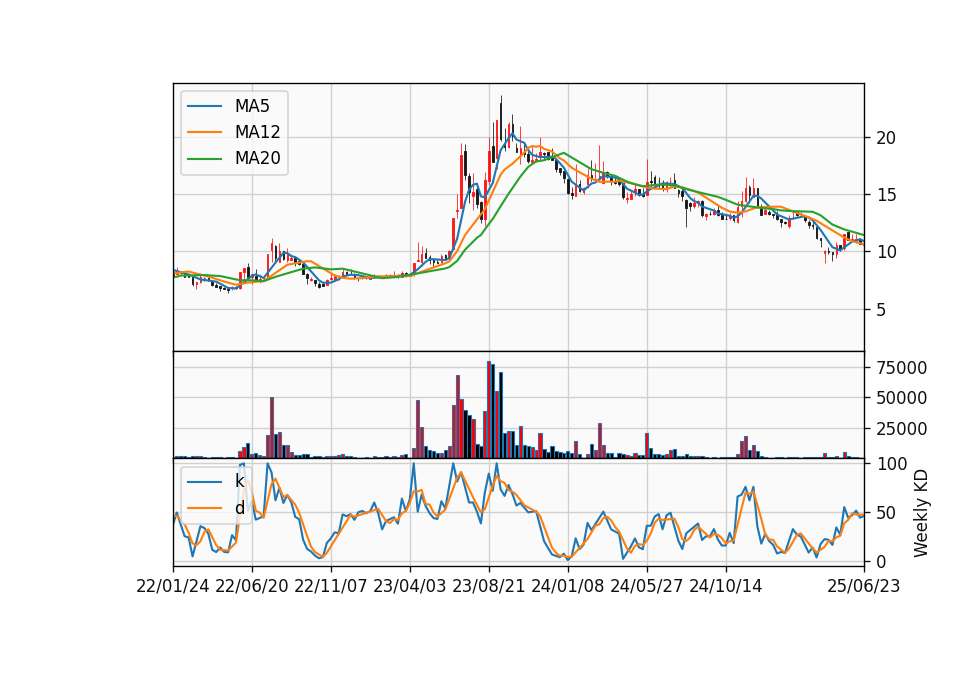Click the MA12 legend label

pos(257,132)
